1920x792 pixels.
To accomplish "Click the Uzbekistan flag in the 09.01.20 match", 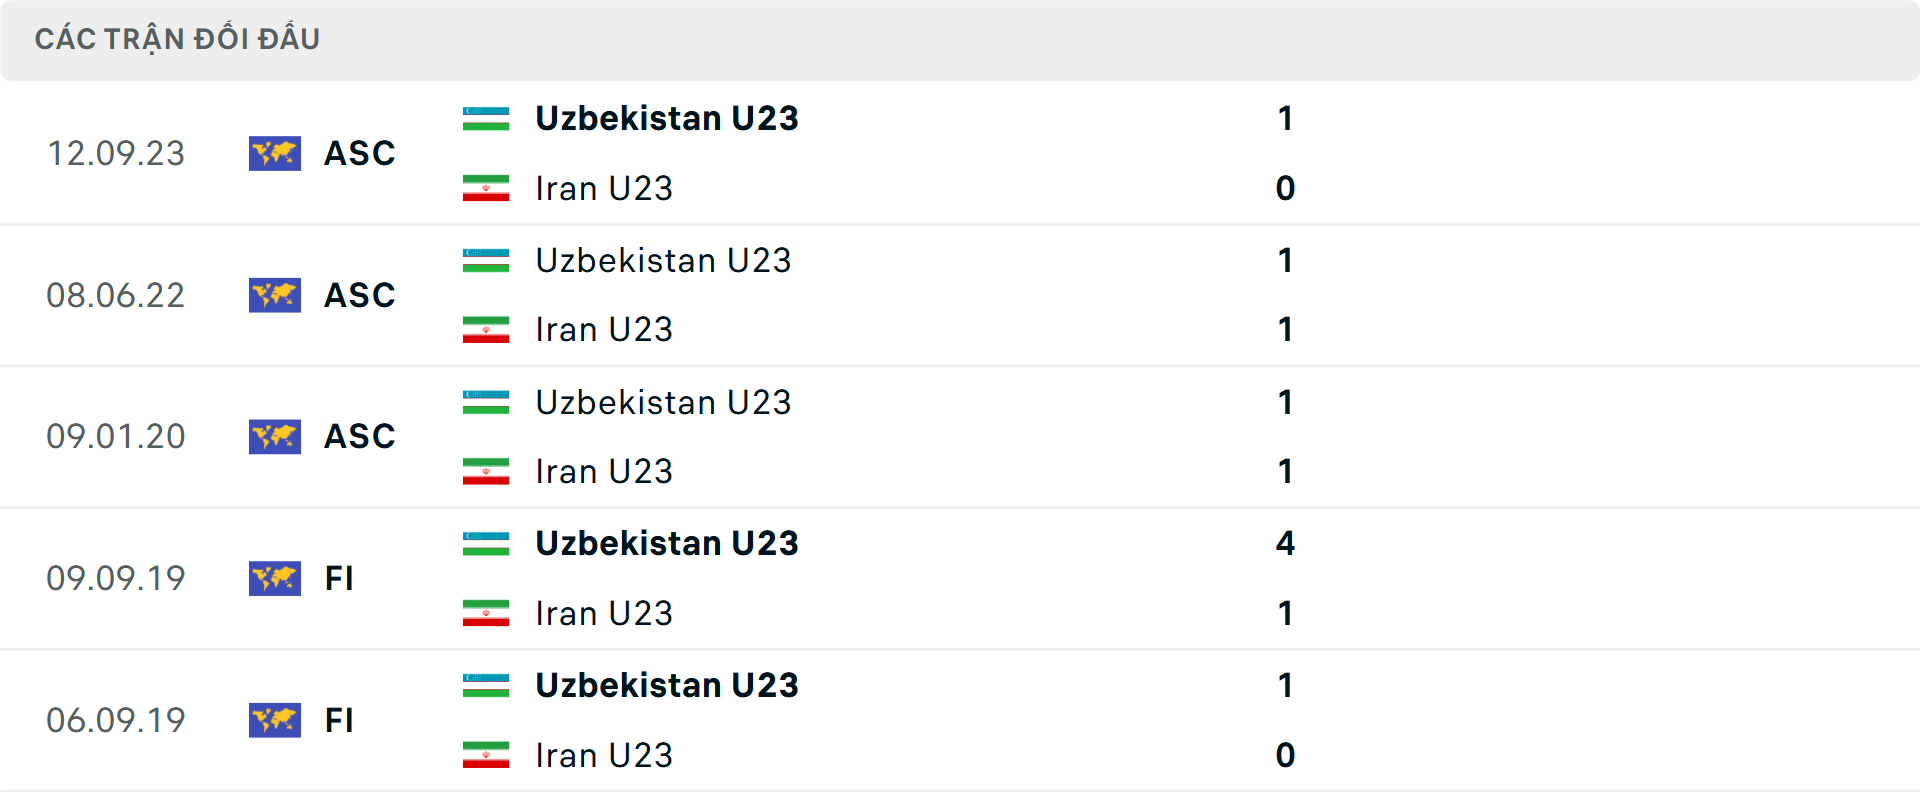I will 487,398.
